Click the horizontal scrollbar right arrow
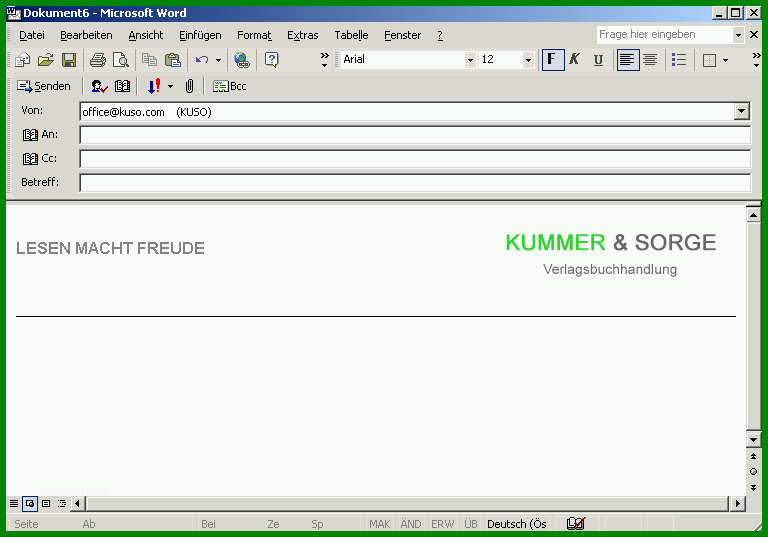The image size is (768, 537). (x=738, y=503)
